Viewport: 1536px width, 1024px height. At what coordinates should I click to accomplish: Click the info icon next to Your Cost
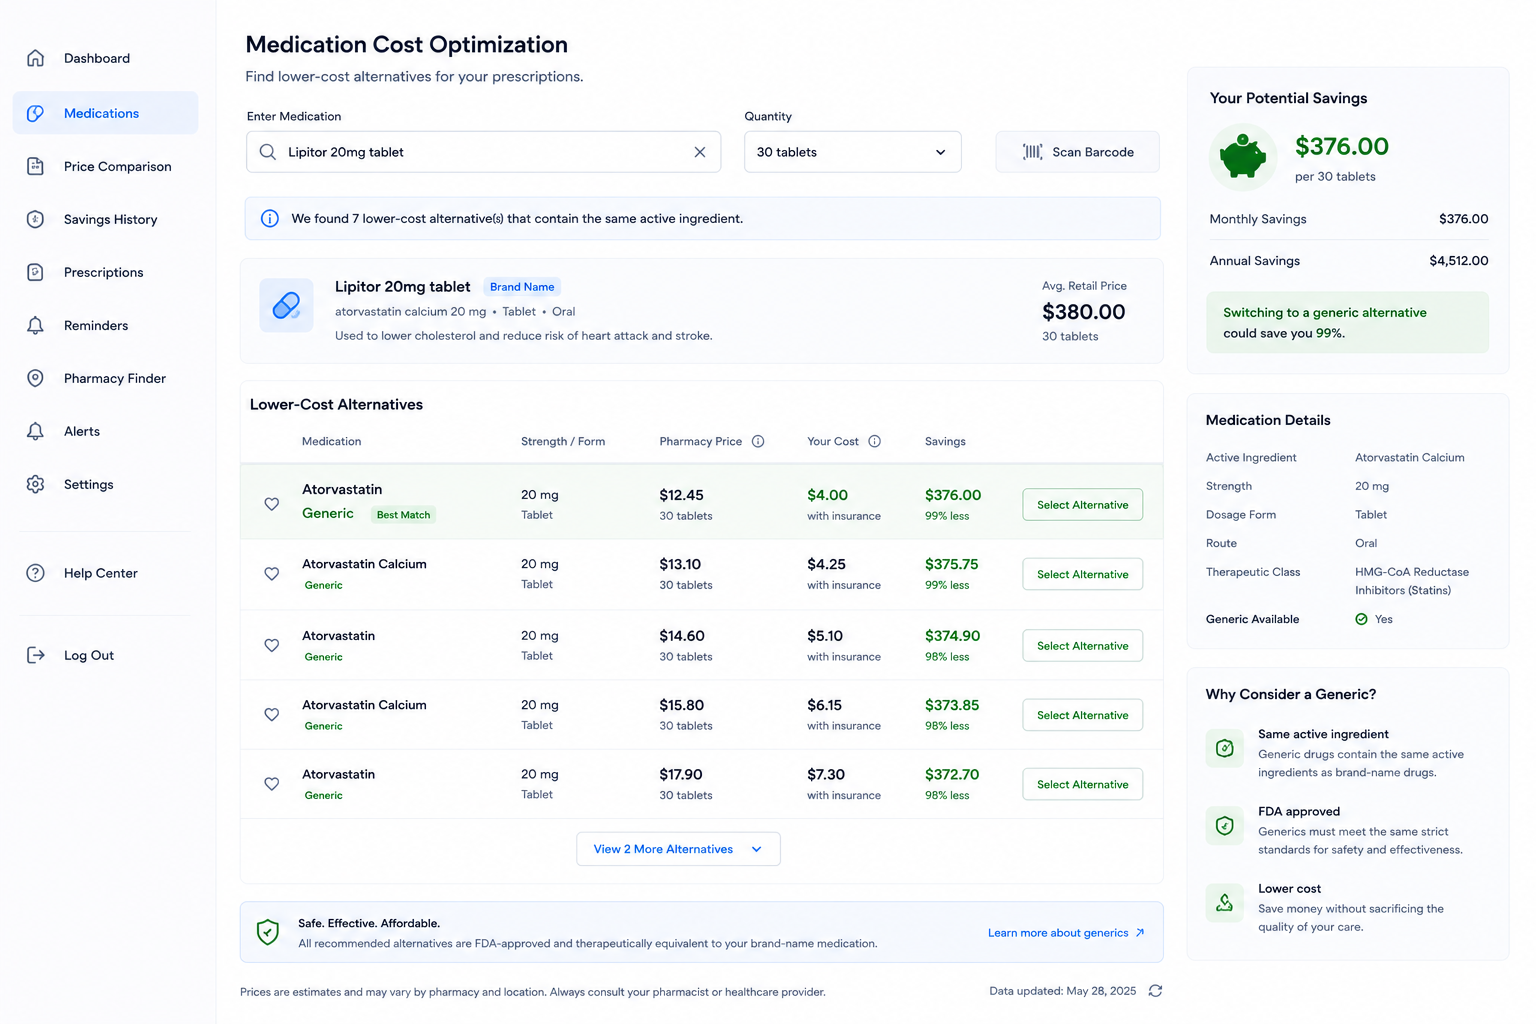(x=875, y=441)
